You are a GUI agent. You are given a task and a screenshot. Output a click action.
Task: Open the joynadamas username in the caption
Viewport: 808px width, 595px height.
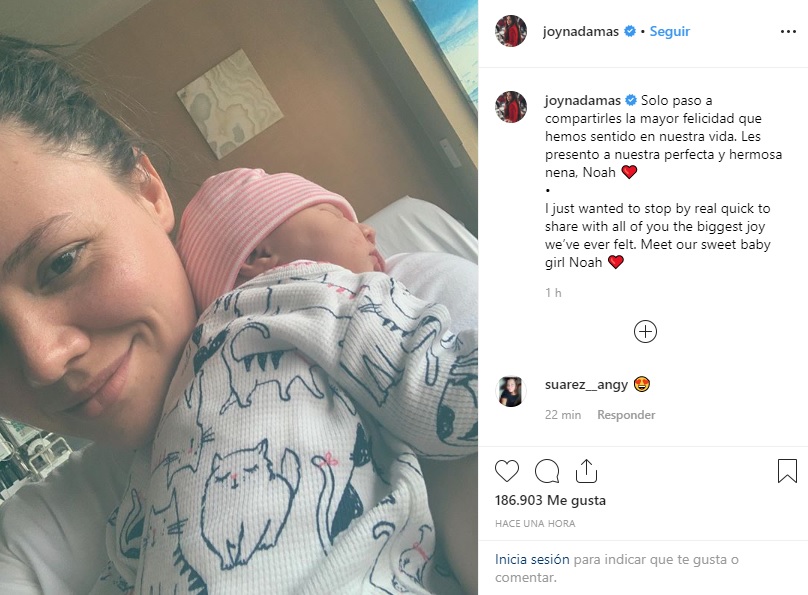pos(583,100)
